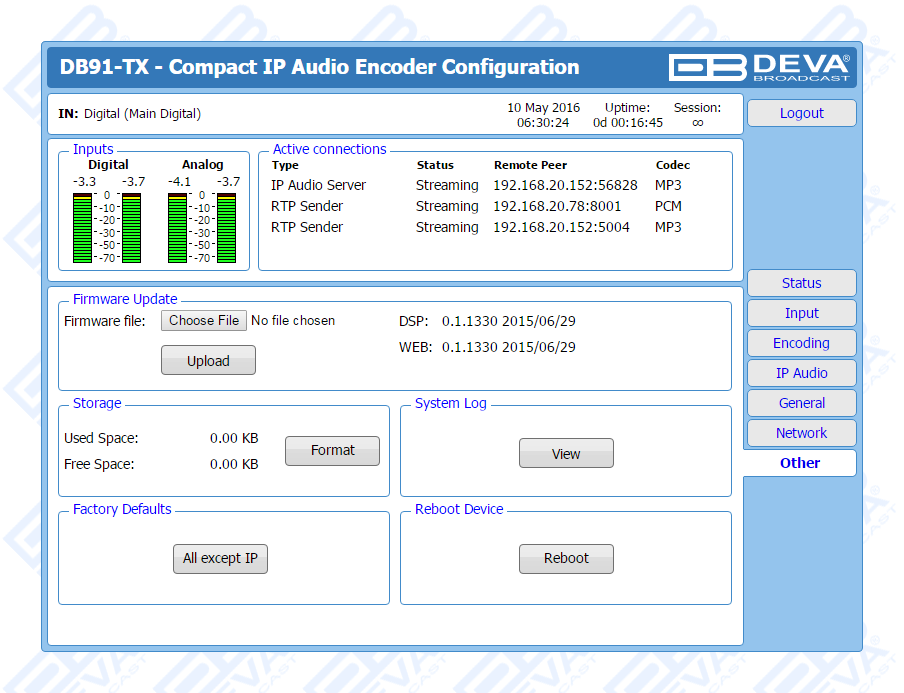Open the Network tab
The height and width of the screenshot is (693, 904).
point(801,433)
